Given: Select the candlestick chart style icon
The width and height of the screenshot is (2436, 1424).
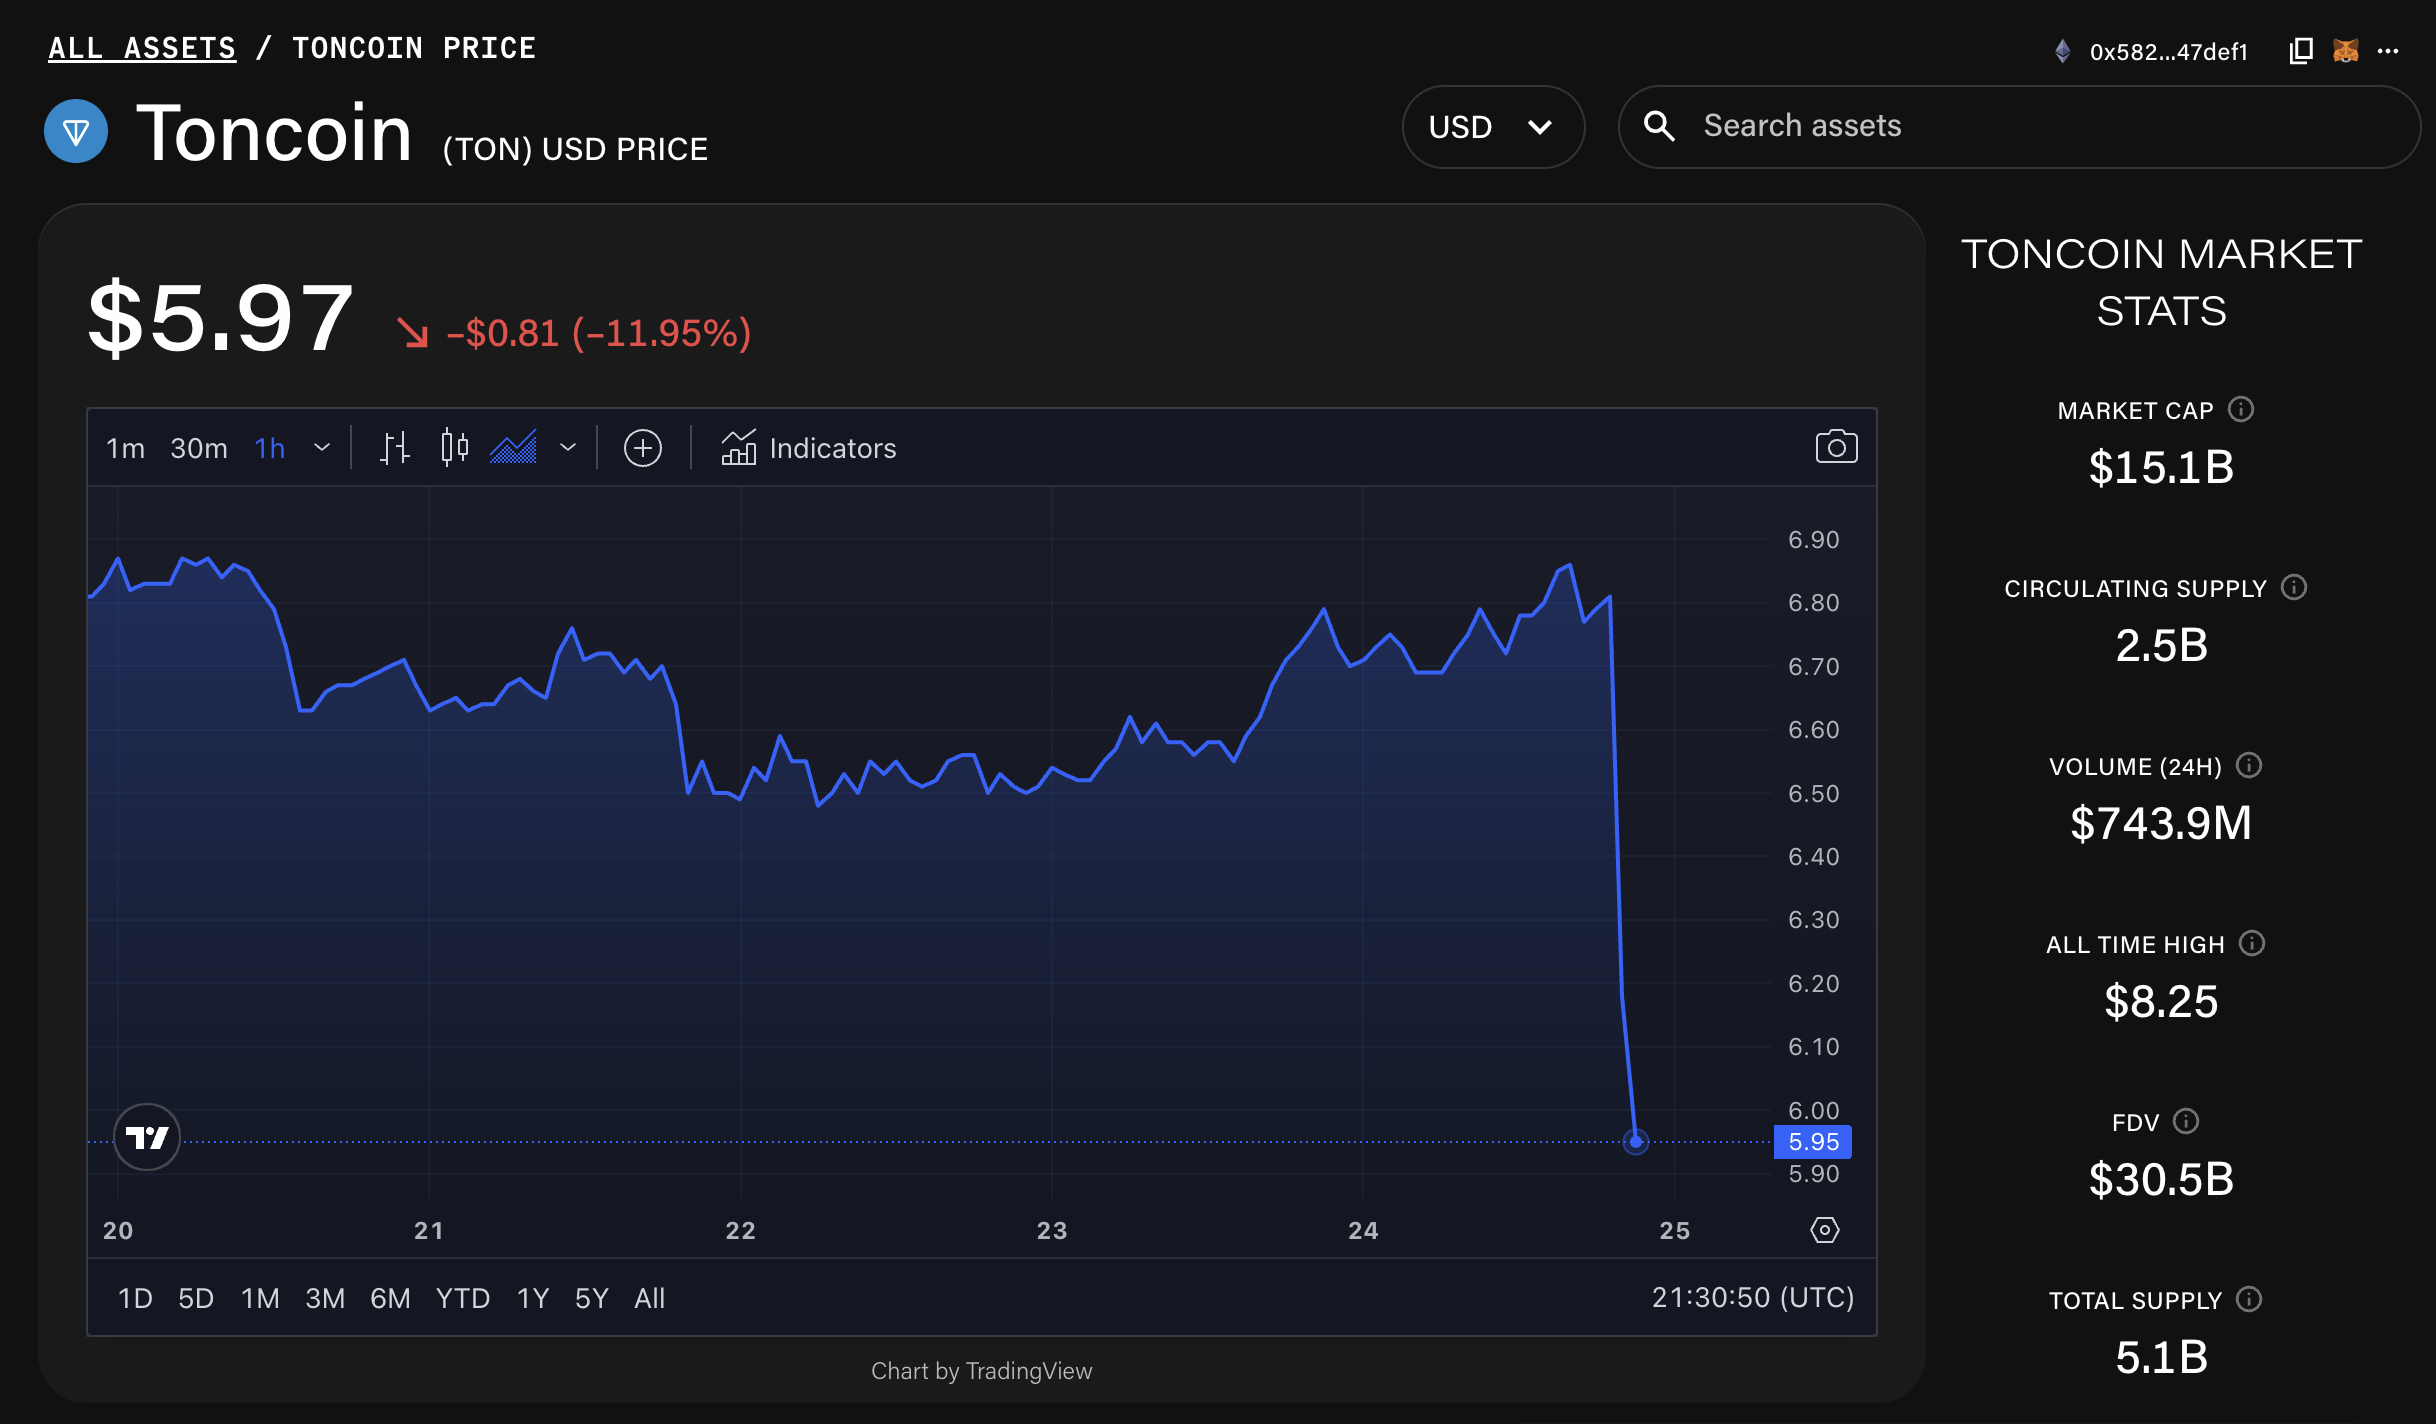Looking at the screenshot, I should tap(453, 447).
